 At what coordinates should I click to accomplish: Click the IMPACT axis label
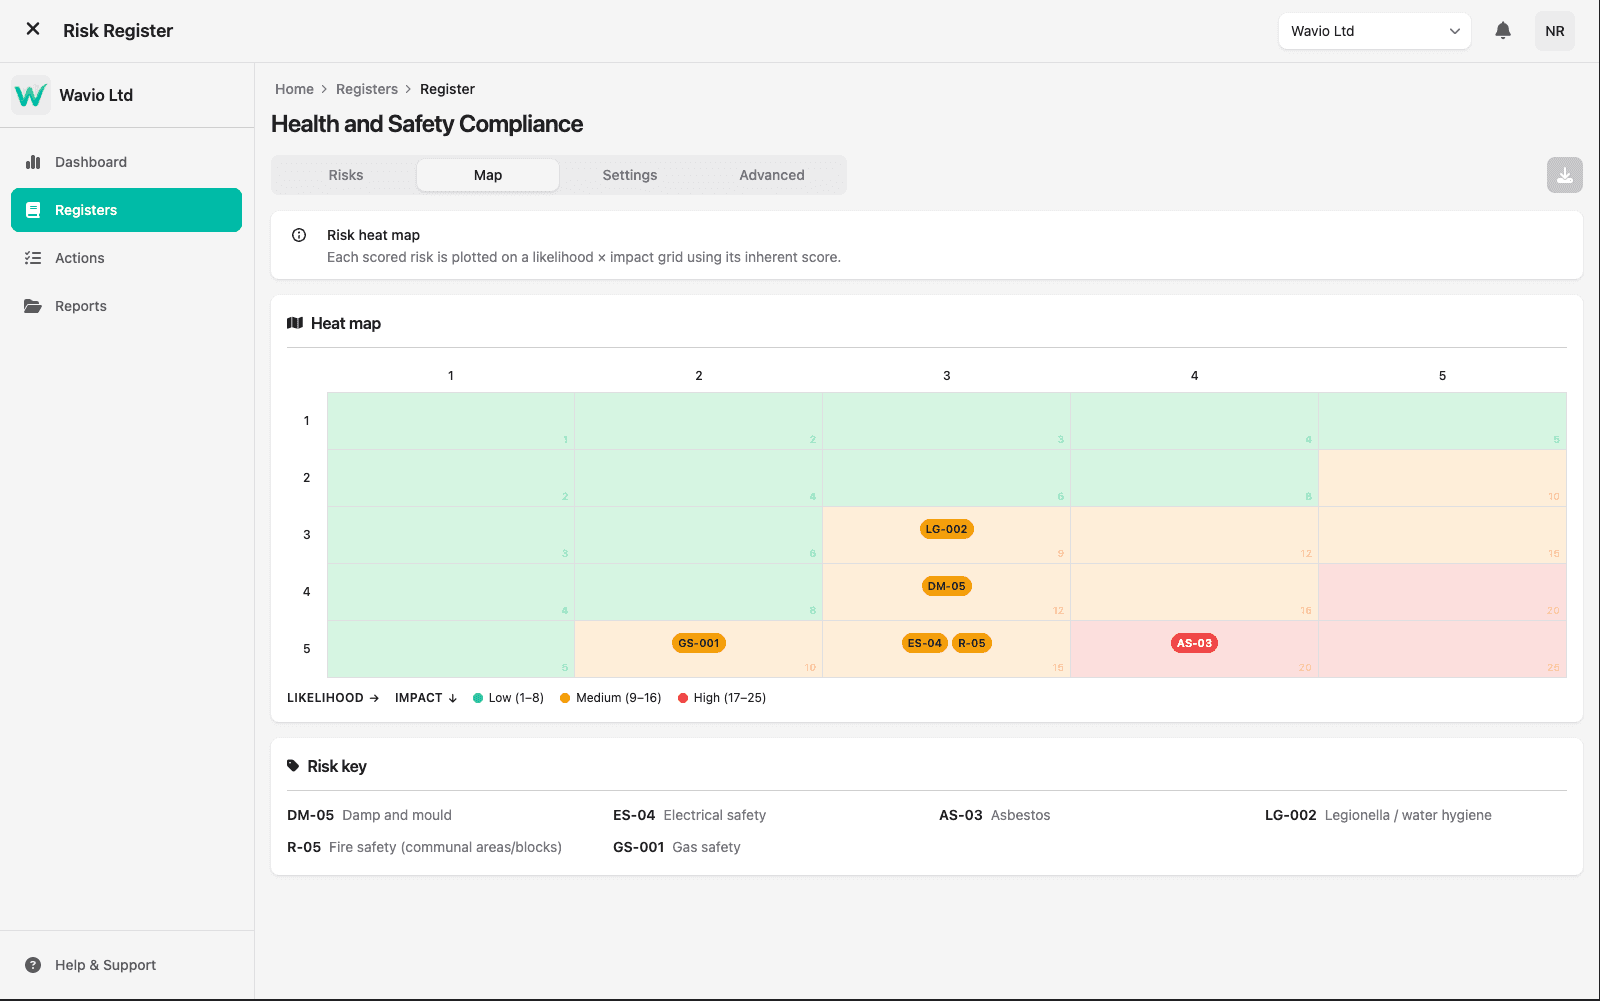click(426, 698)
